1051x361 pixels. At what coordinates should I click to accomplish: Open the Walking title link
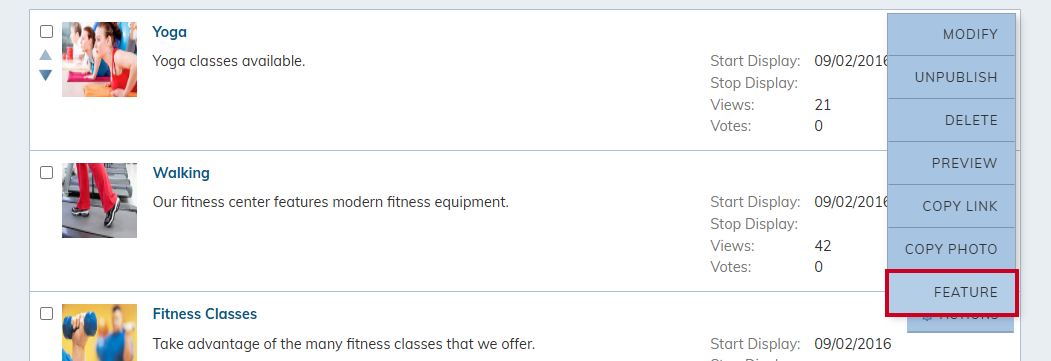pos(181,173)
